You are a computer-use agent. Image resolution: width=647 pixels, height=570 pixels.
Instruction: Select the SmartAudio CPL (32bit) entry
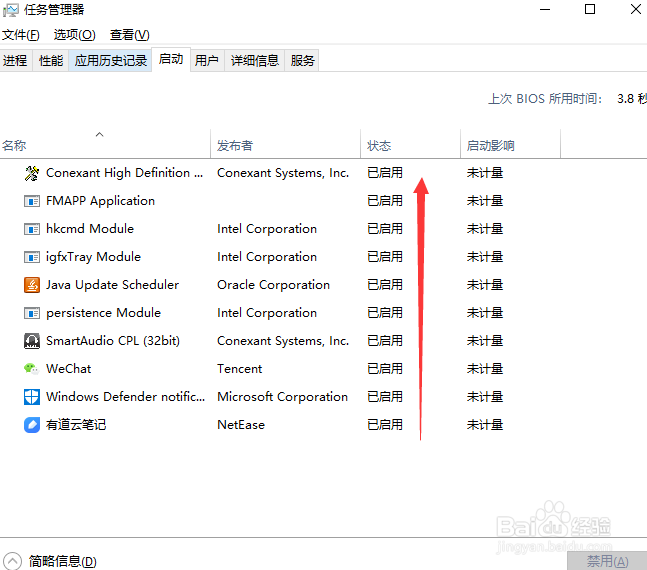113,341
